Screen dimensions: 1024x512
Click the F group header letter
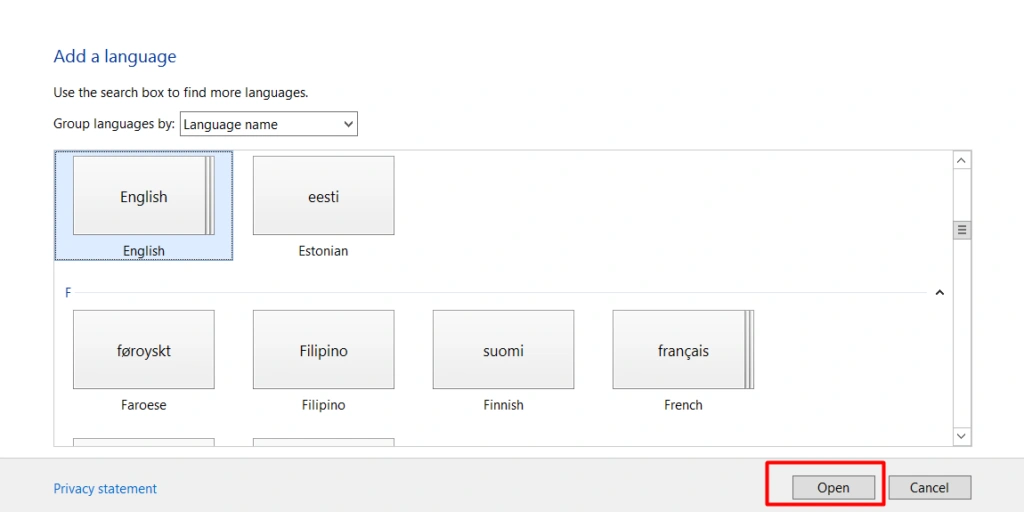(68, 293)
